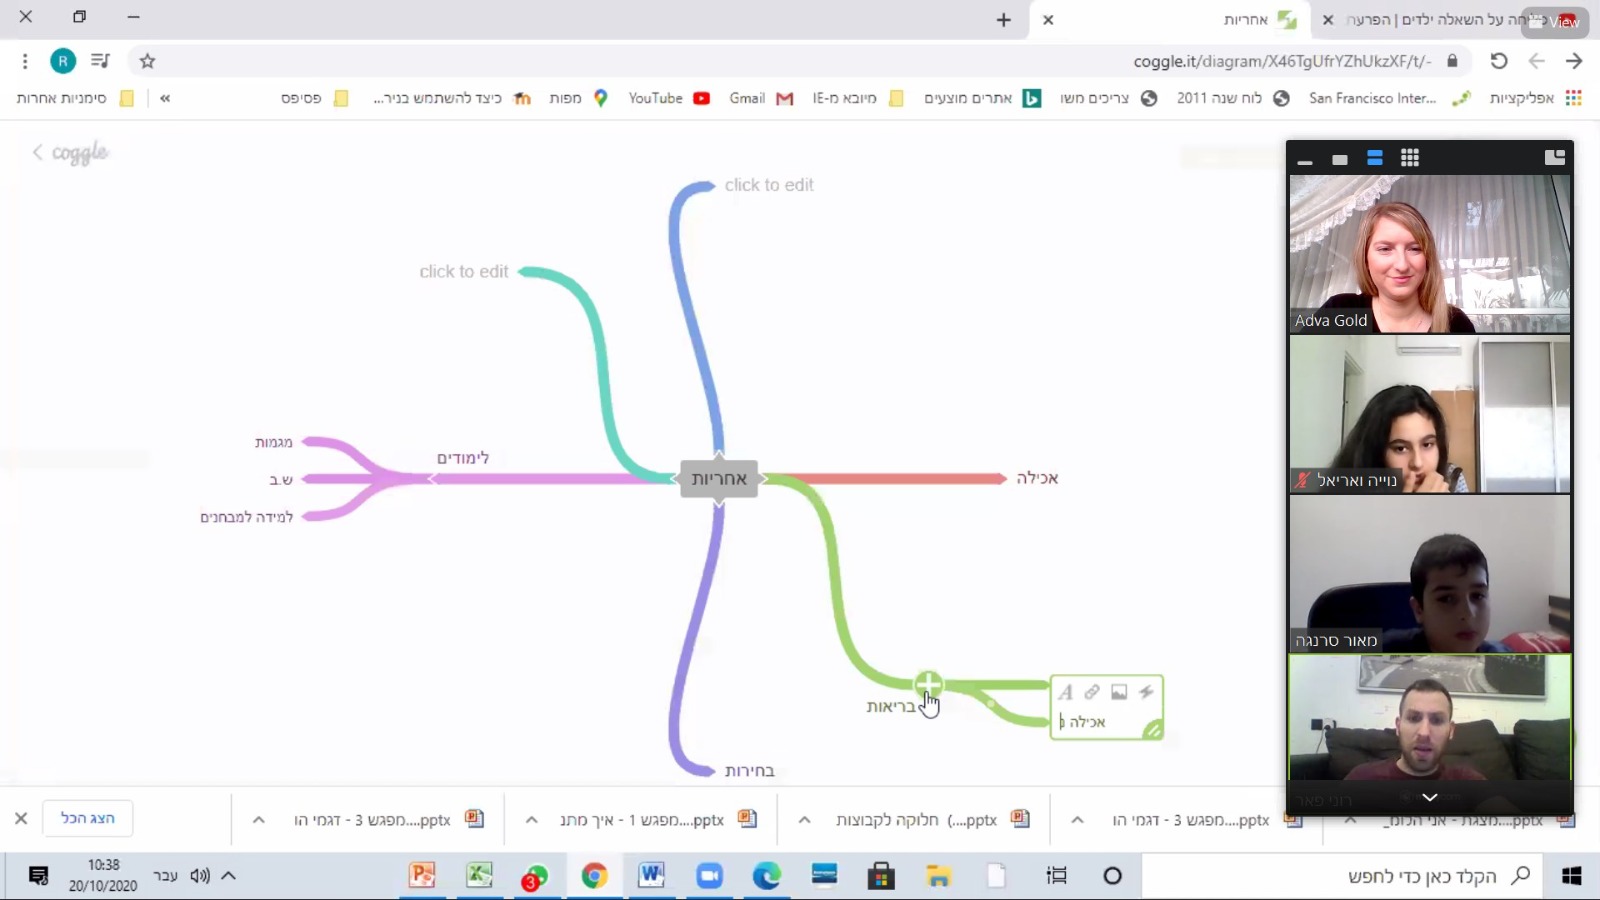The image size is (1600, 900).
Task: Expand options for חלוקה לקבוצות download
Action: pos(804,820)
